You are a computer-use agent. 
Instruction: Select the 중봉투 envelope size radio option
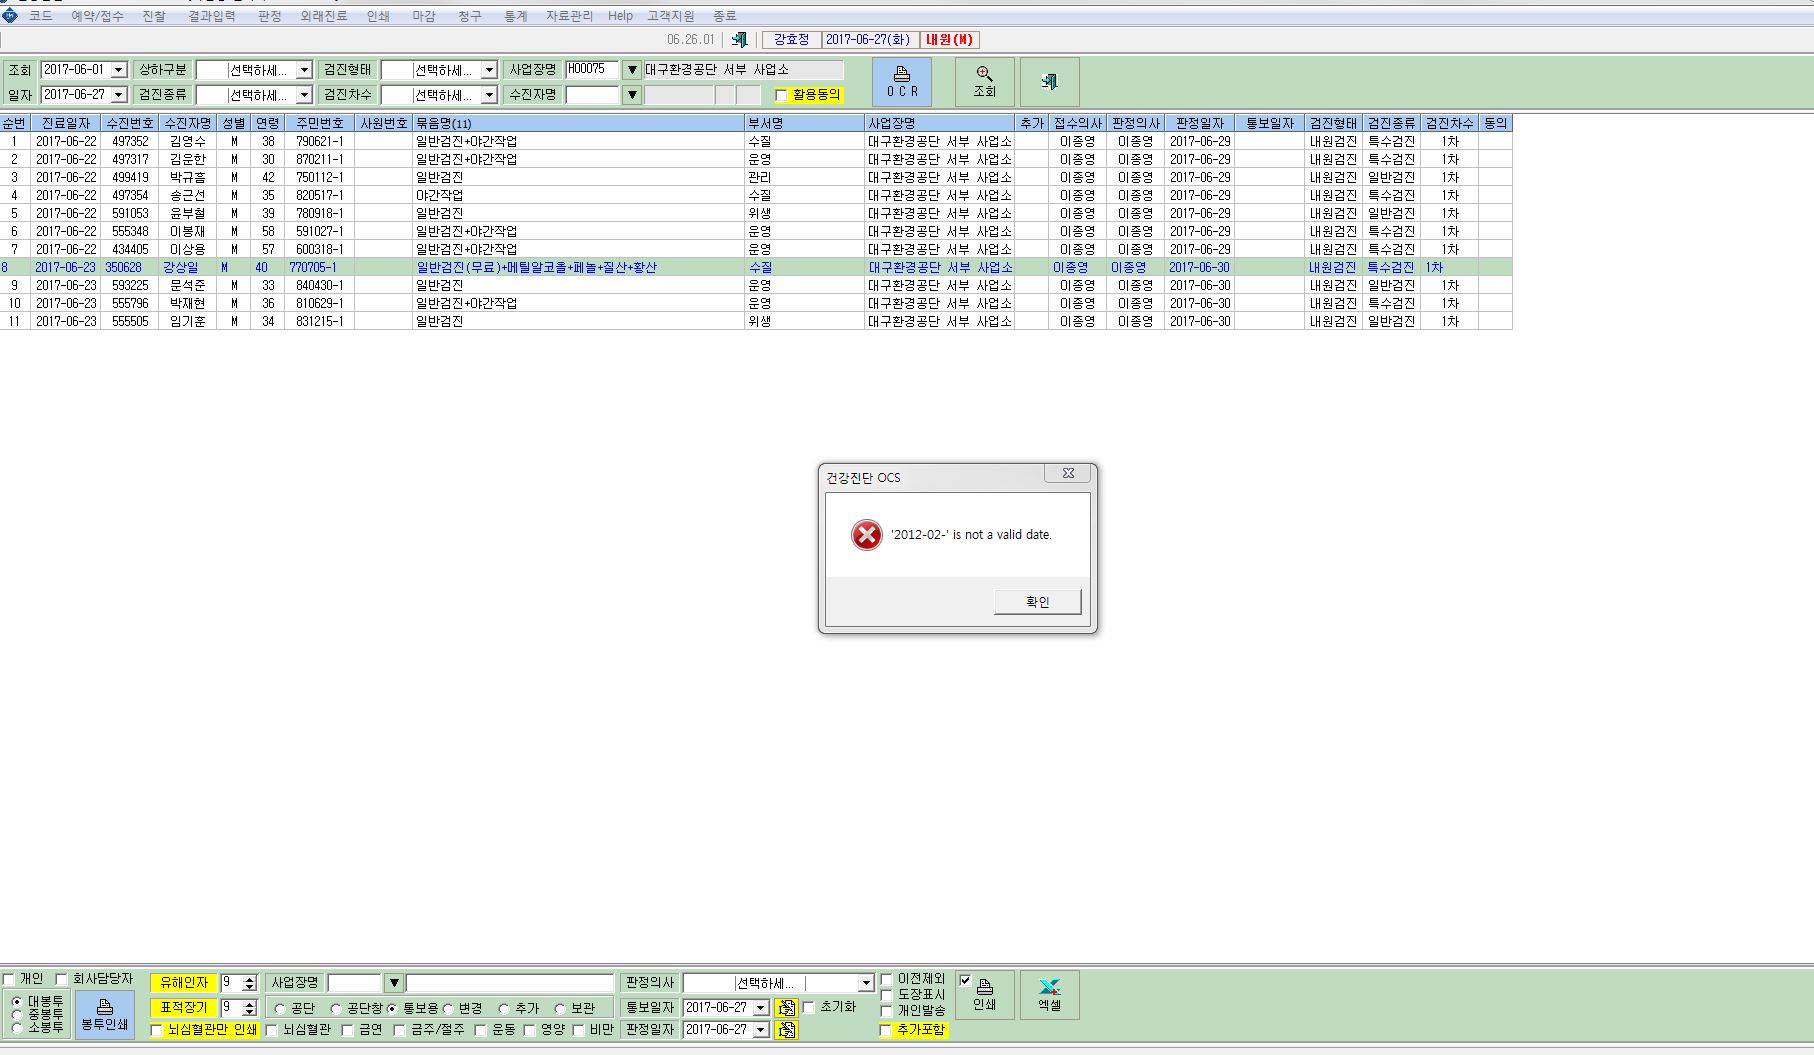[17, 1014]
